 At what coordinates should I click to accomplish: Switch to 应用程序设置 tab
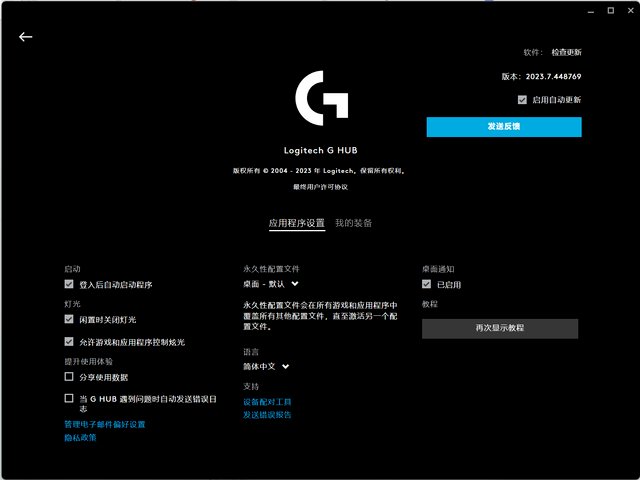point(297,223)
